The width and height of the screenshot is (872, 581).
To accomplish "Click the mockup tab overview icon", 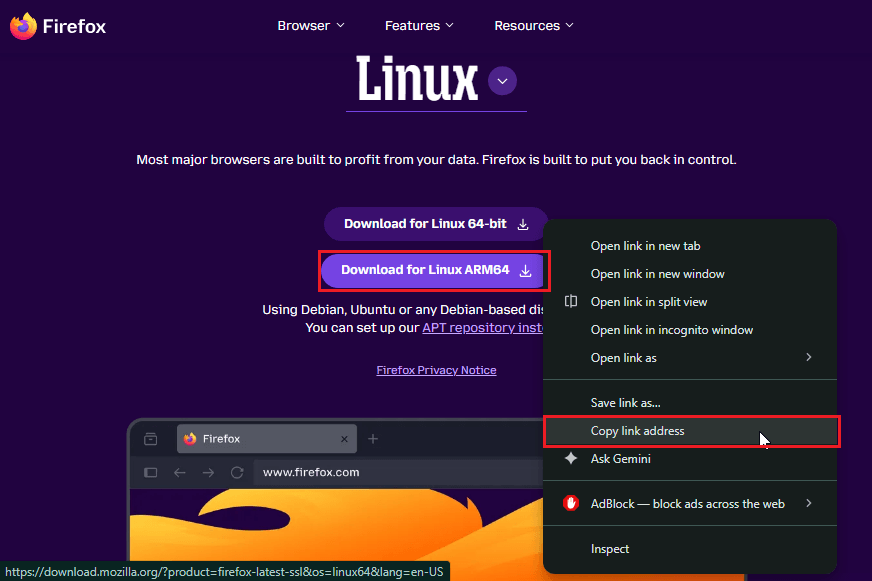I will click(151, 439).
